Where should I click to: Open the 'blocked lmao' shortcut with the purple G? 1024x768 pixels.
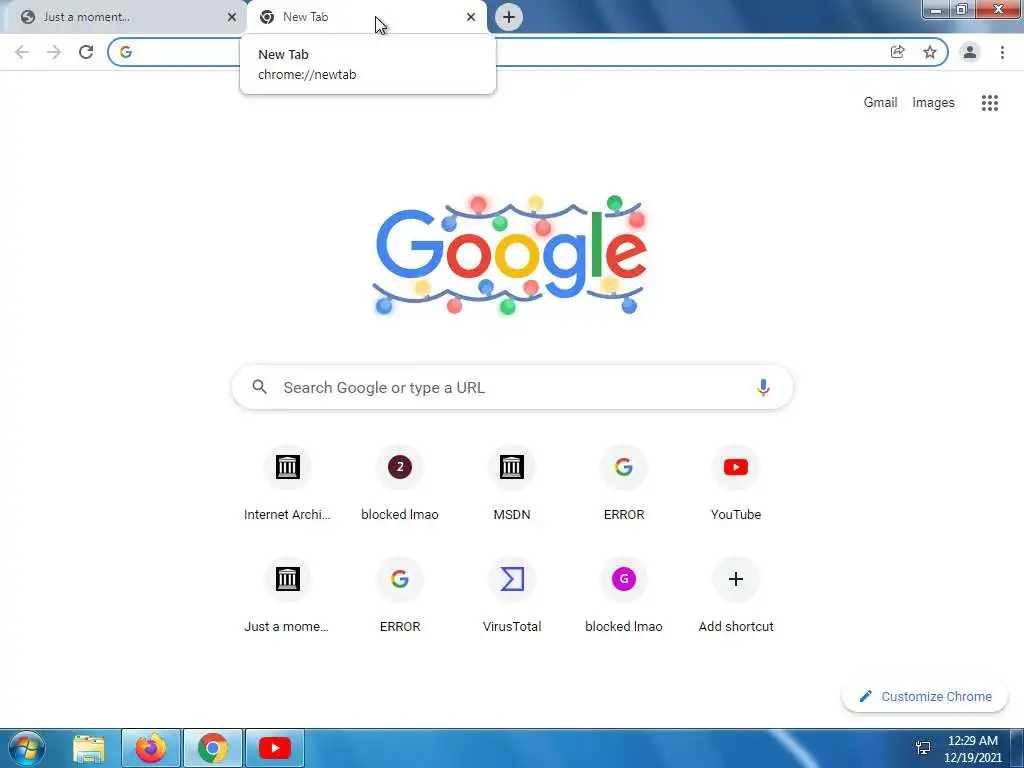pyautogui.click(x=624, y=596)
